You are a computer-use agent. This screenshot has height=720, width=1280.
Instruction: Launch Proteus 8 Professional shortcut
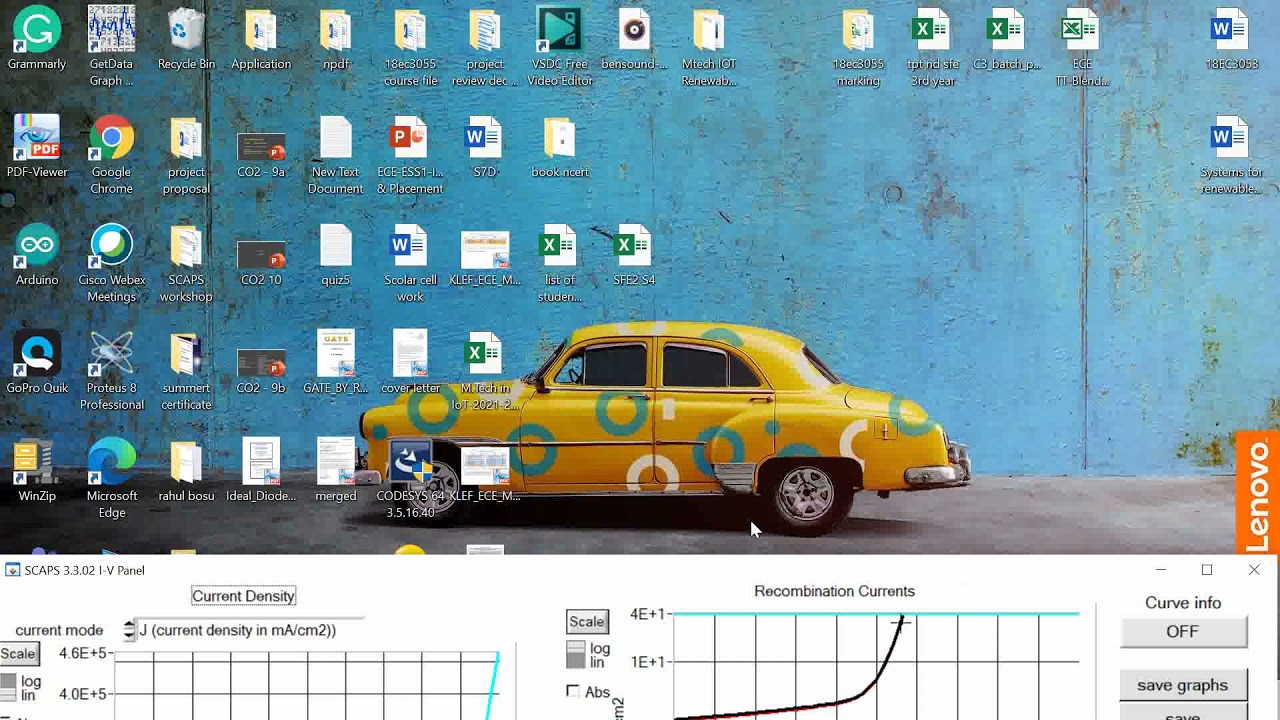point(111,371)
